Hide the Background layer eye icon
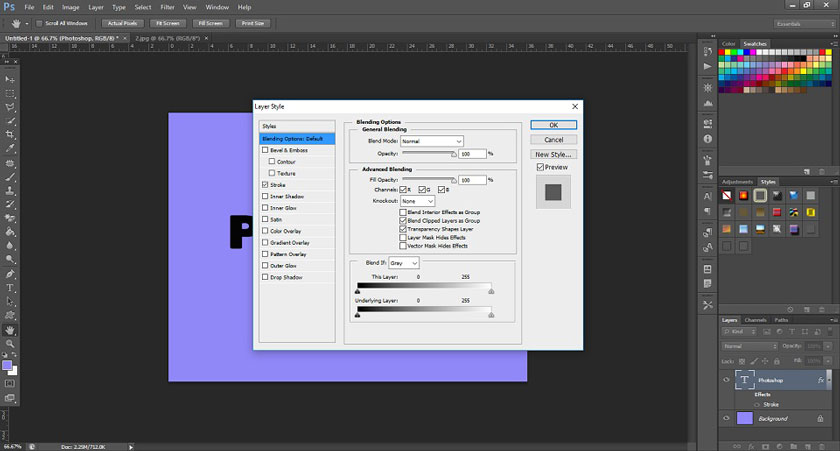 pos(726,418)
